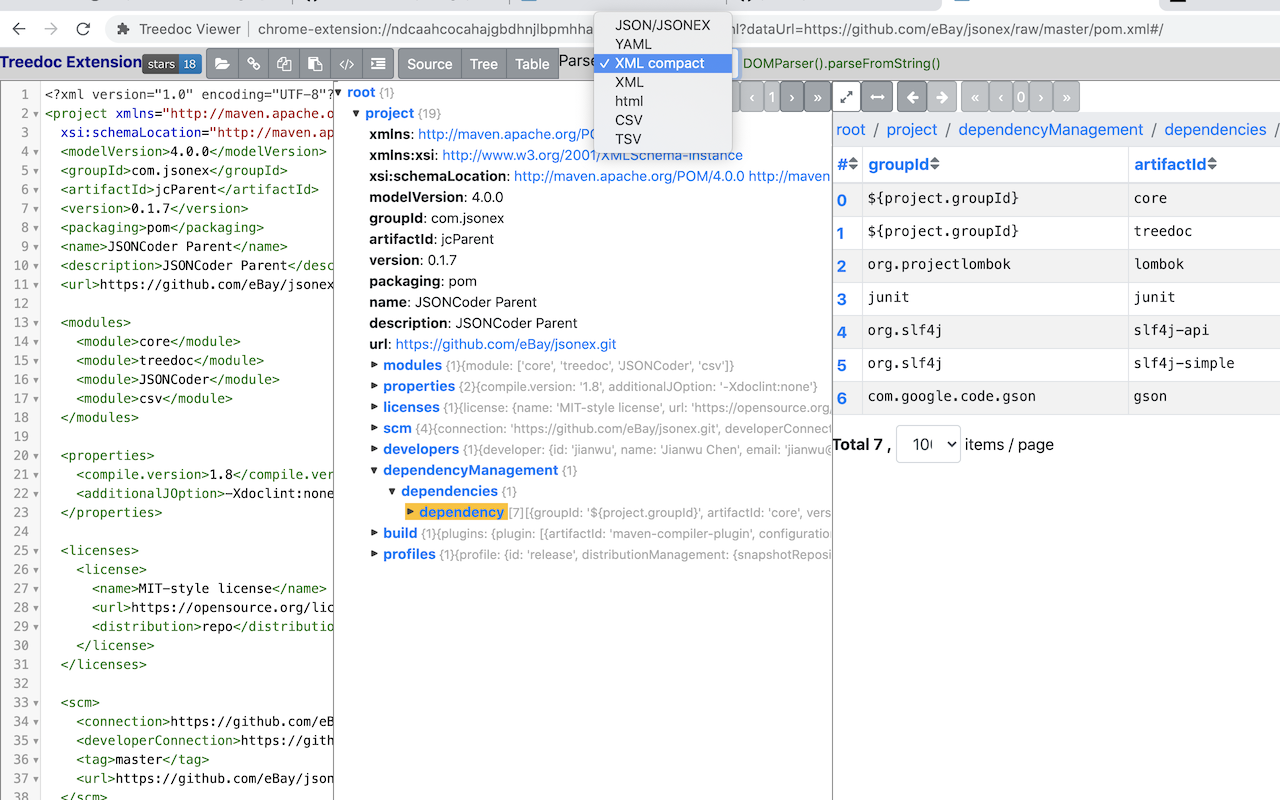
Task: Open items per page dropdown
Action: (928, 444)
